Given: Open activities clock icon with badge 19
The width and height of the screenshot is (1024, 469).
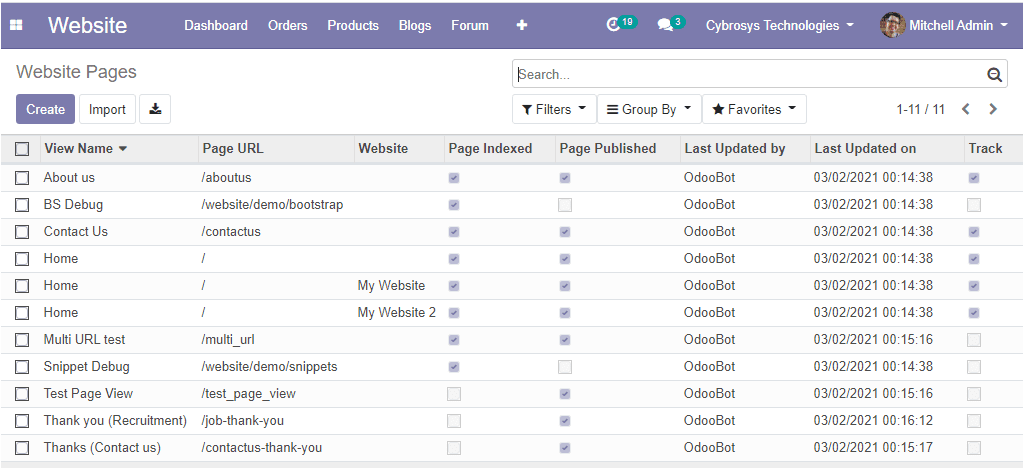Looking at the screenshot, I should 615,25.
